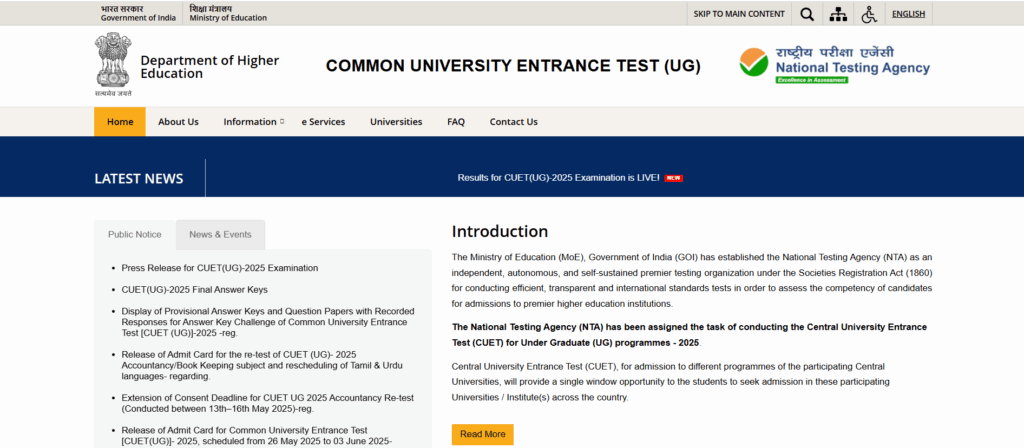Open the e Services menu
Image resolution: width=1024 pixels, height=448 pixels.
(x=323, y=122)
